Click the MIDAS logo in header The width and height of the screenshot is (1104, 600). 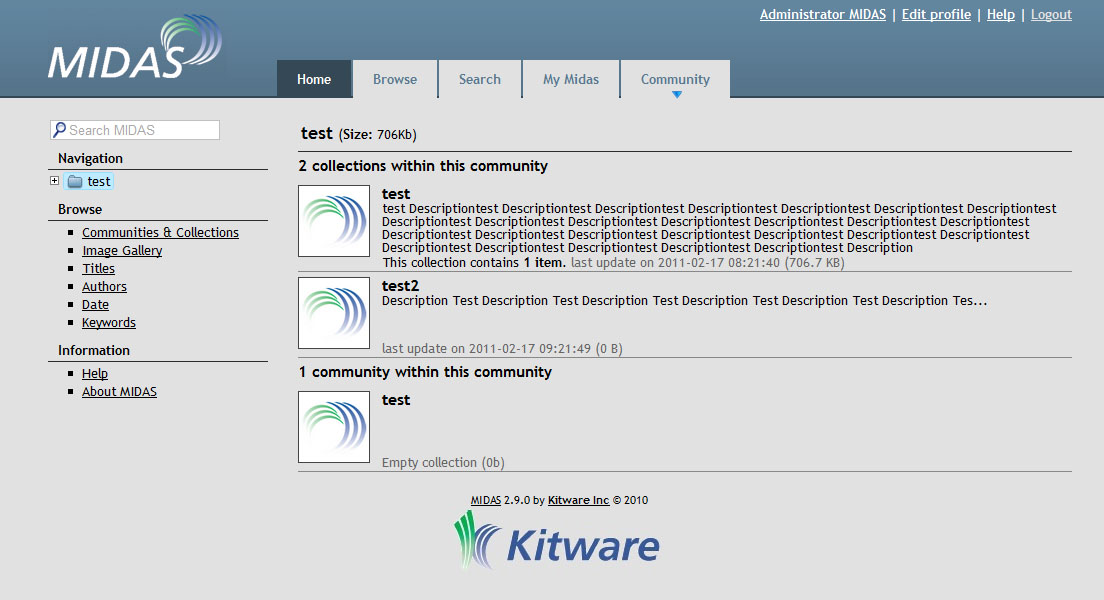click(x=135, y=48)
